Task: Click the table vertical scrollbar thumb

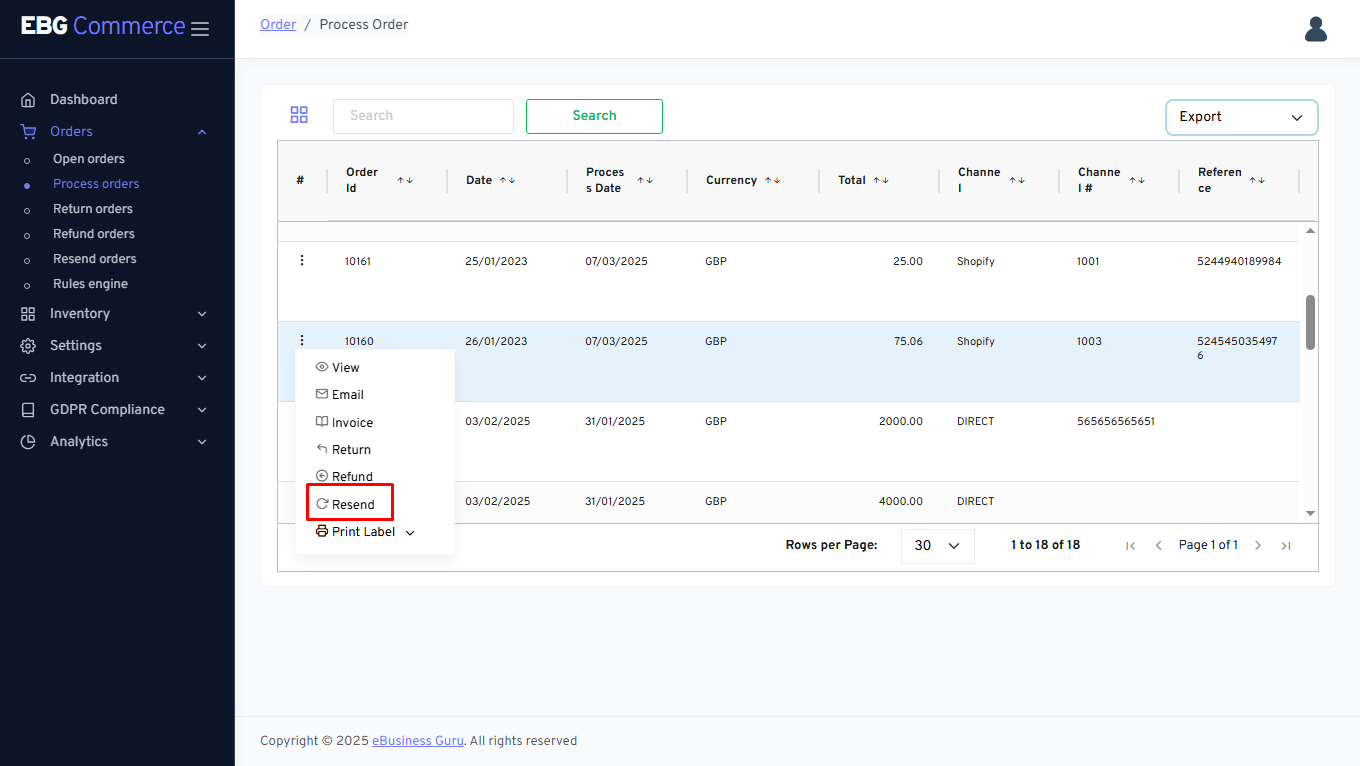Action: [1310, 322]
